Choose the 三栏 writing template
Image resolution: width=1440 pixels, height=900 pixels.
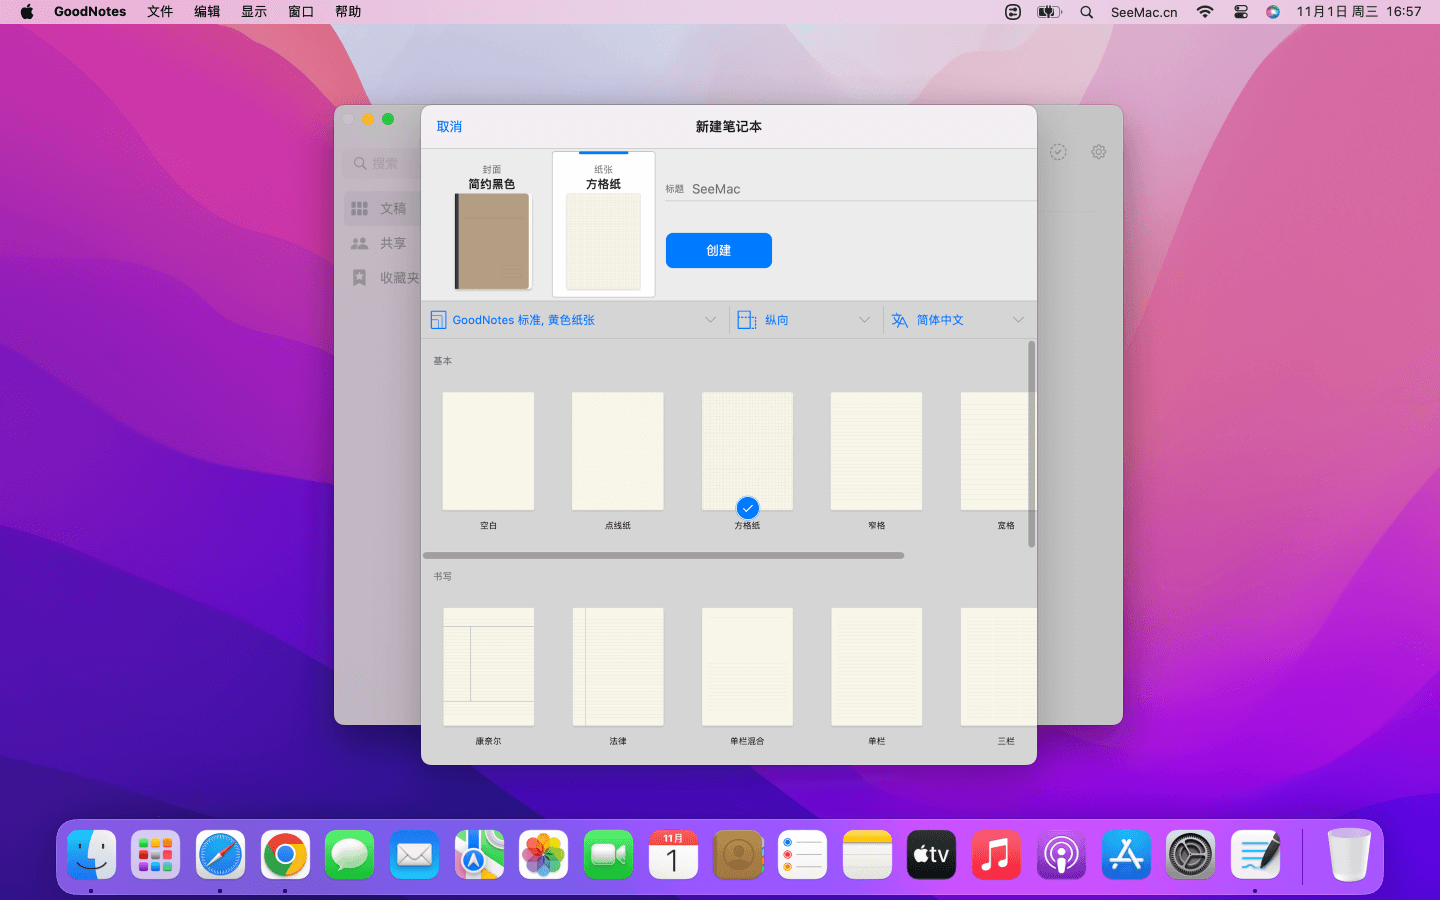[998, 676]
